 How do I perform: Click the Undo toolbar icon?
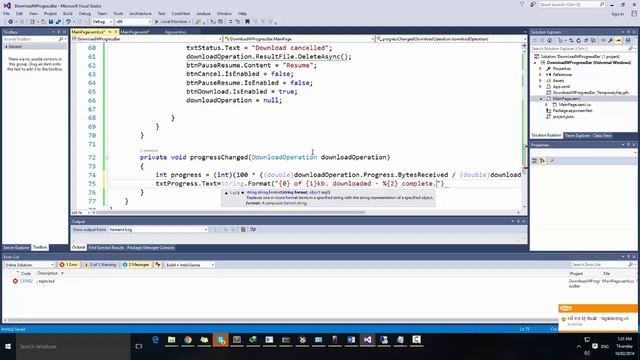68,22
